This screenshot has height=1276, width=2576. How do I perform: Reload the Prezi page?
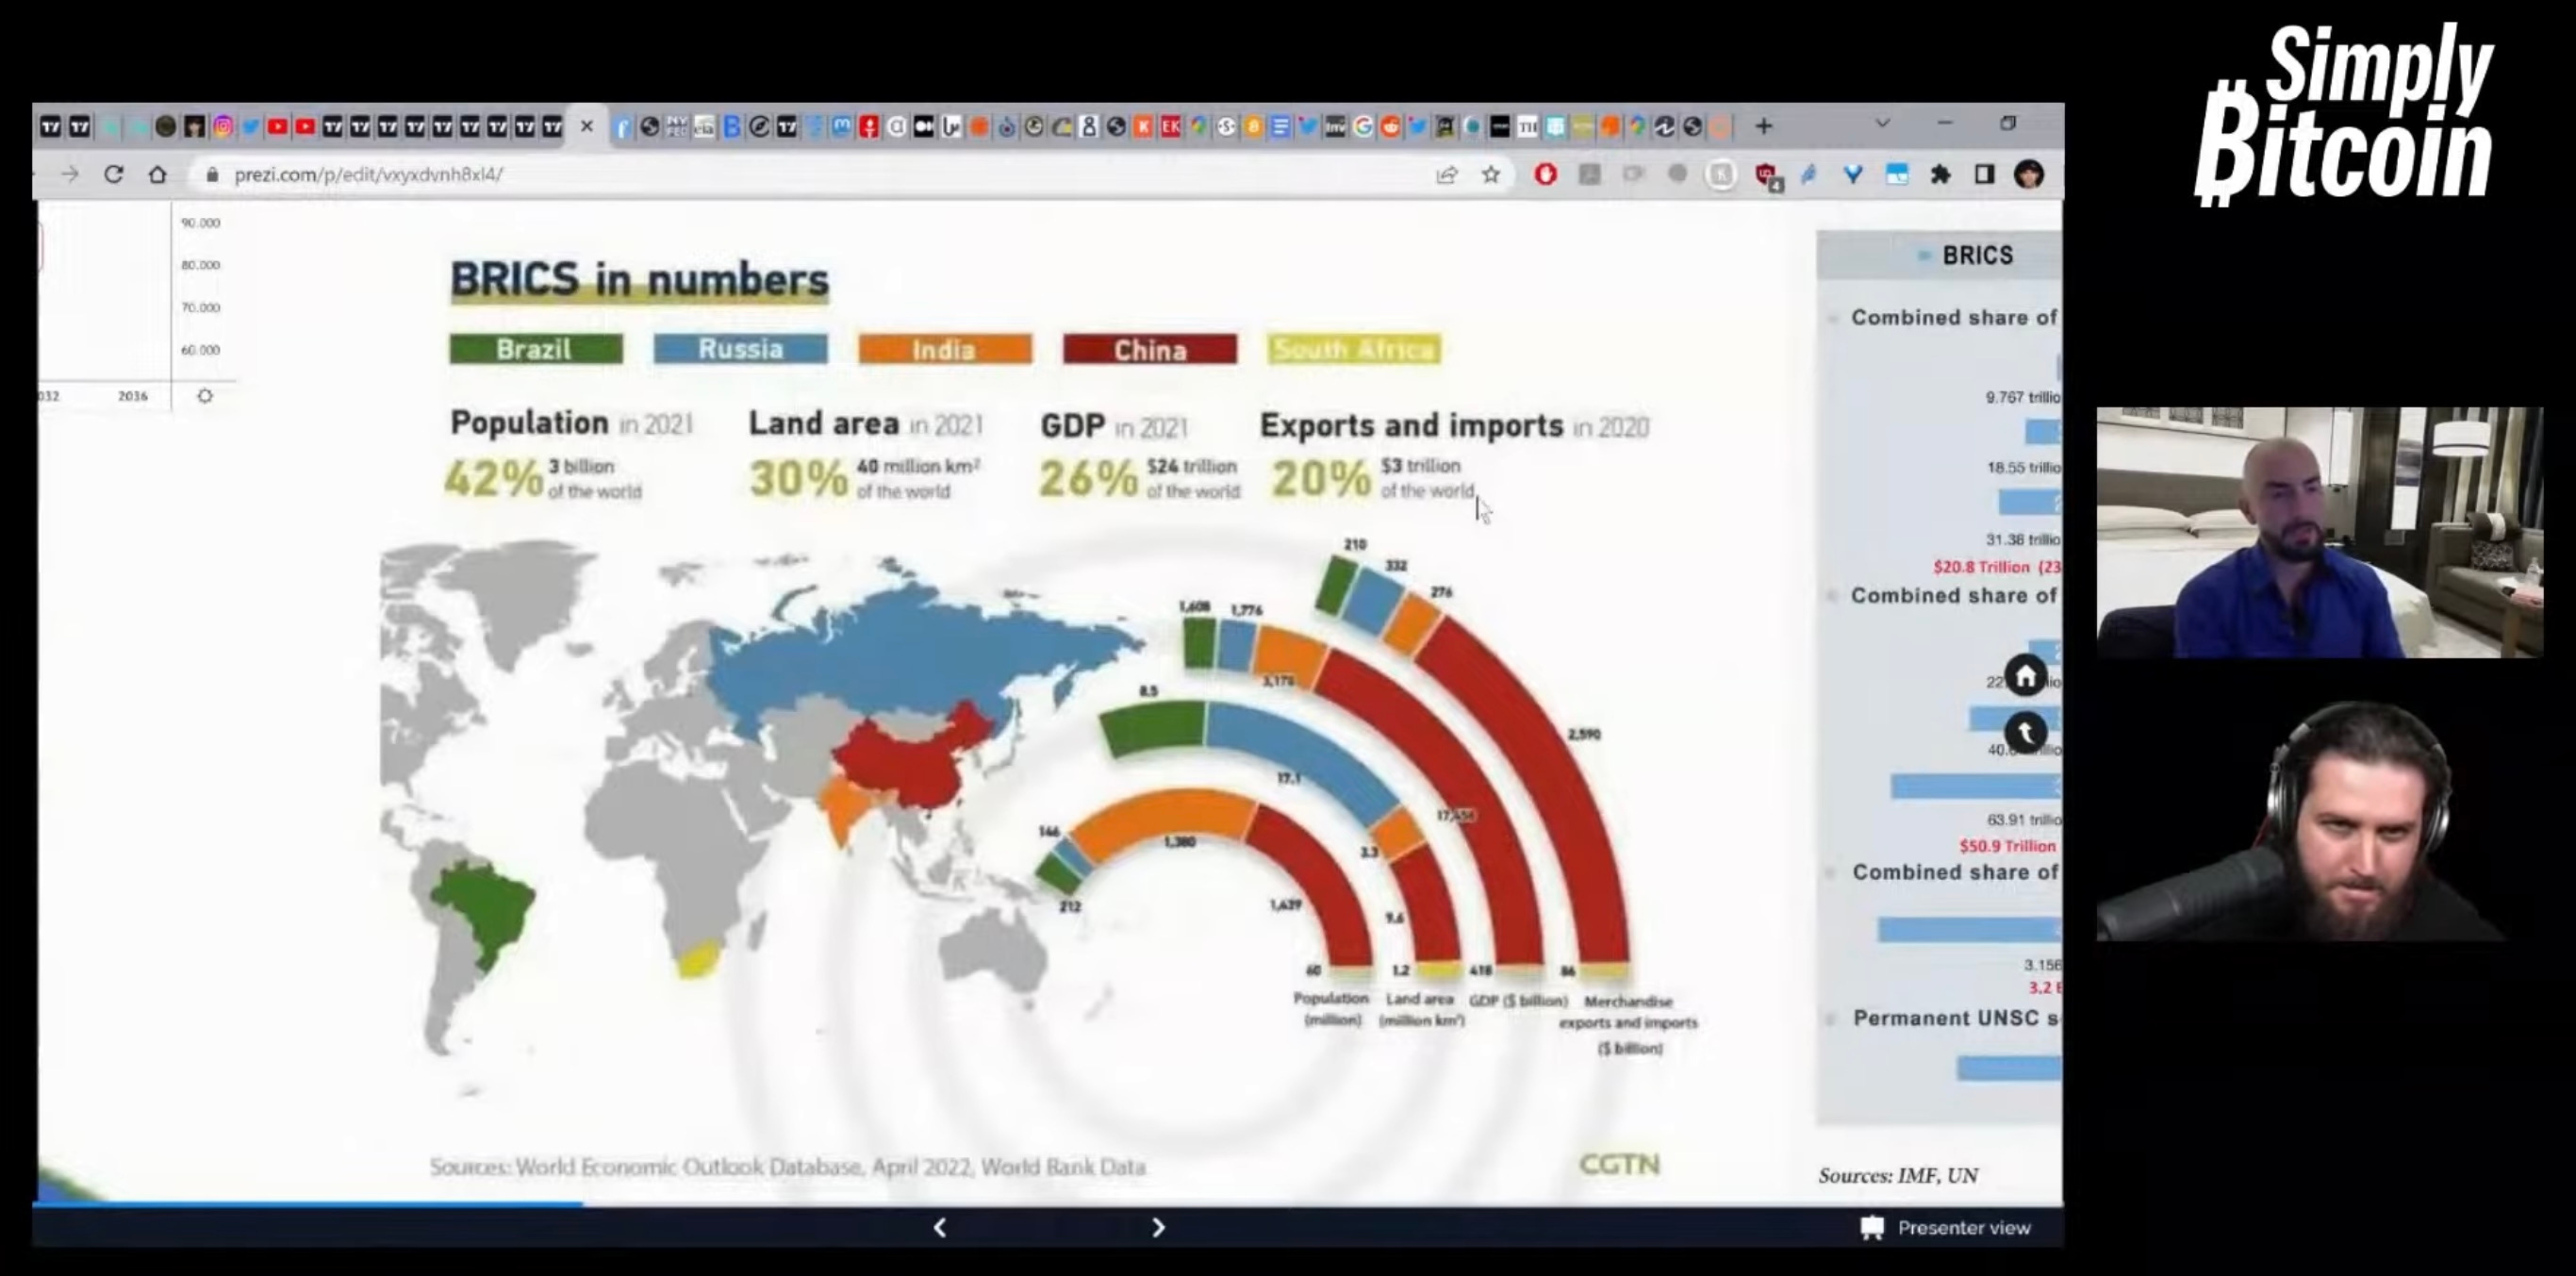click(113, 174)
